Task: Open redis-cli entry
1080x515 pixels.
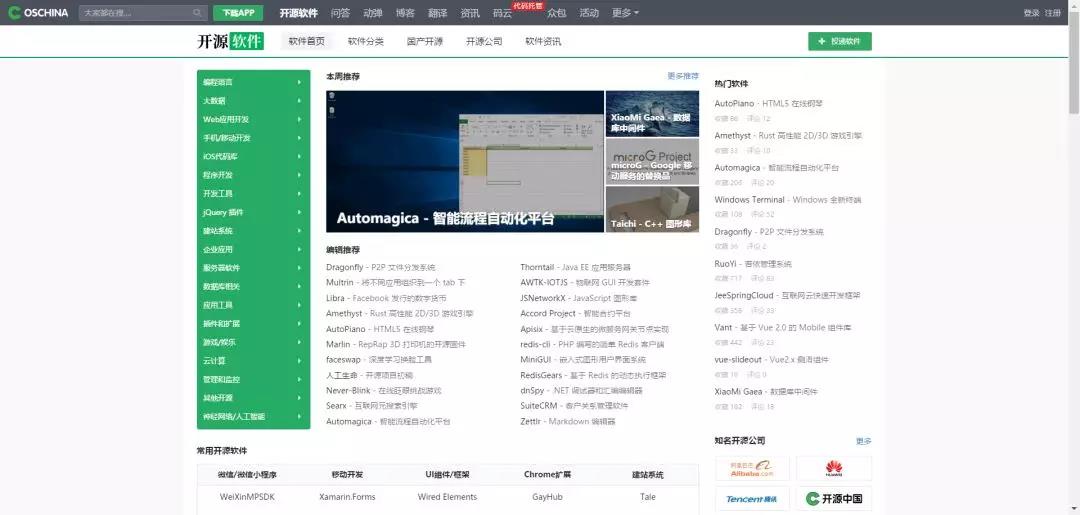Action: click(x=592, y=344)
